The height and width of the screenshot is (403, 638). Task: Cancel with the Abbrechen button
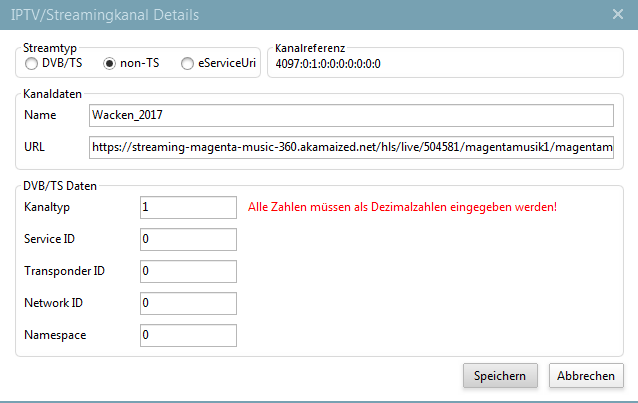(x=586, y=375)
